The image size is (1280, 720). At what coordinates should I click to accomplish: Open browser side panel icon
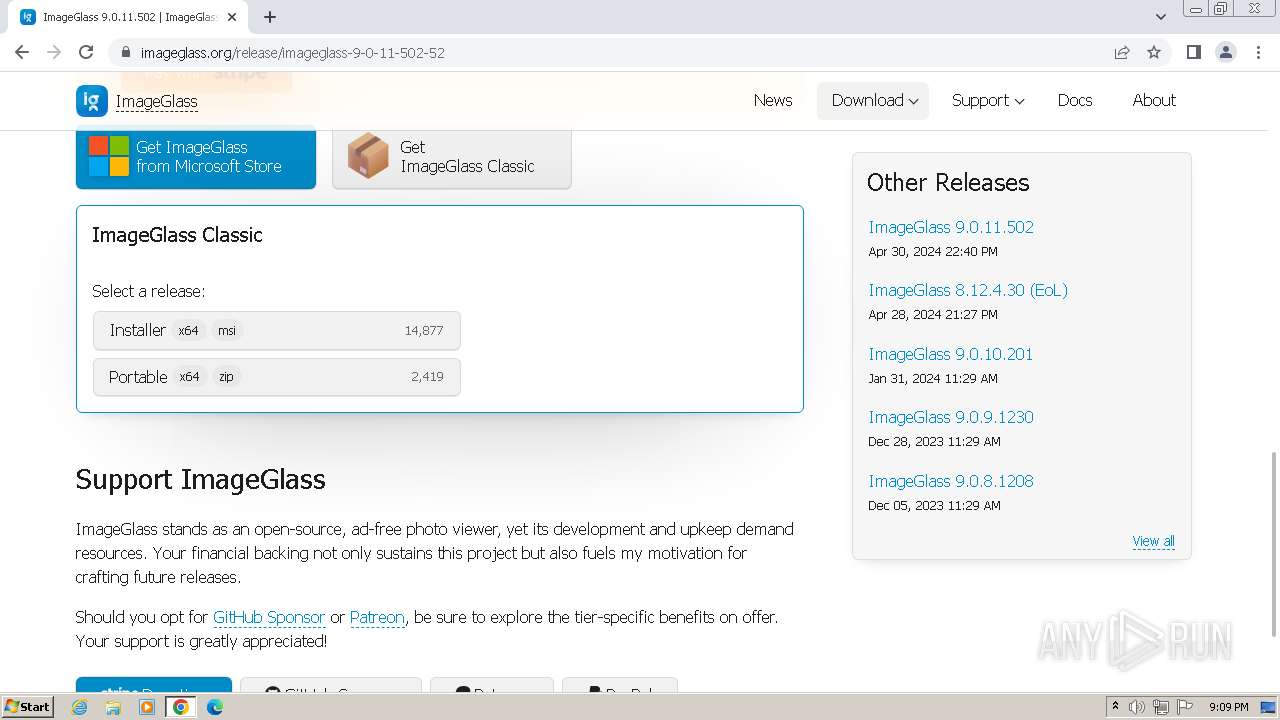click(1194, 52)
